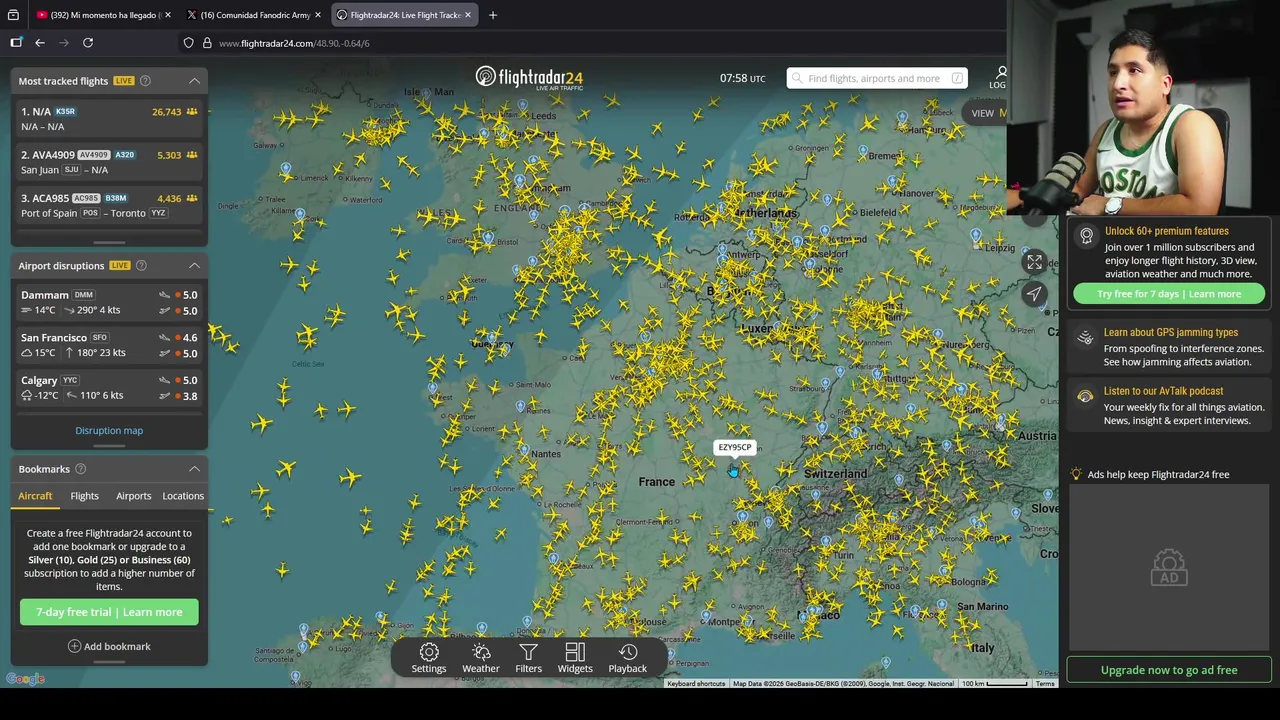Open Listen to our AvTalk podcast link
The width and height of the screenshot is (1280, 720).
click(x=1163, y=392)
